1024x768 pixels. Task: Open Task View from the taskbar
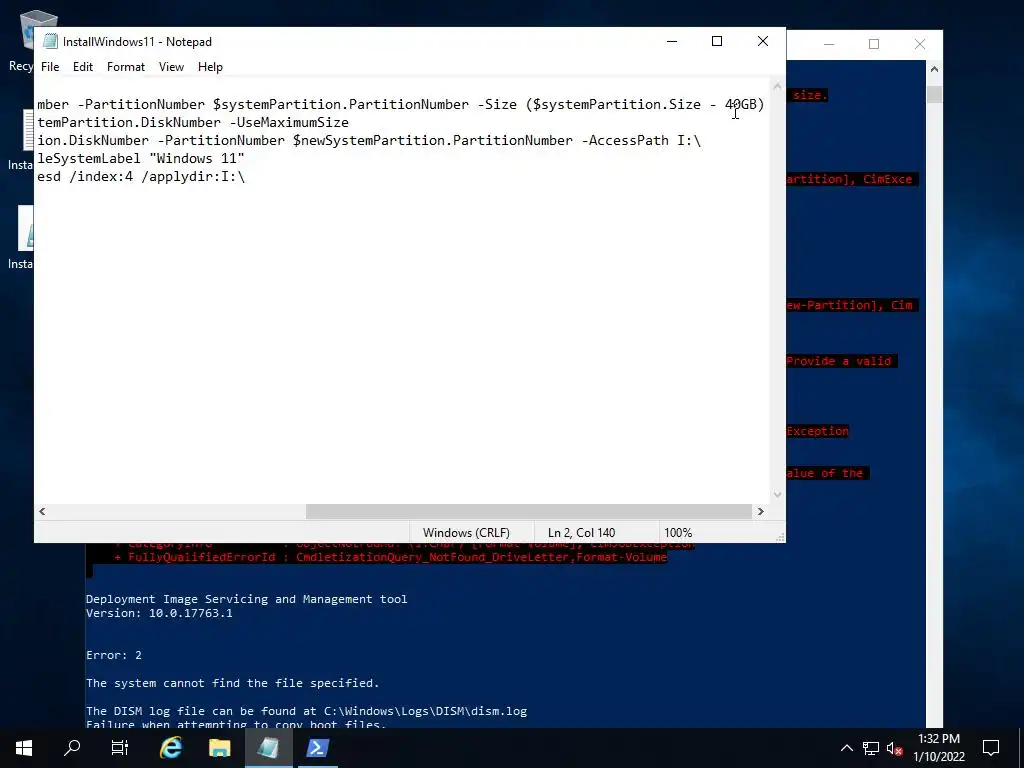tap(121, 748)
